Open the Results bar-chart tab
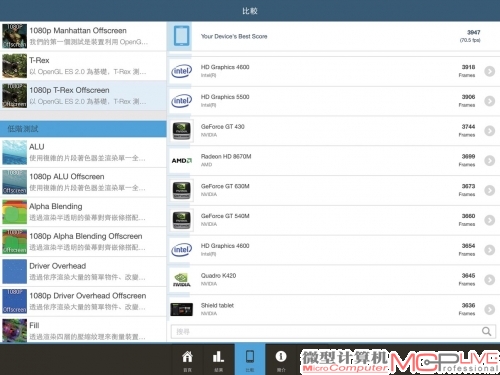The width and height of the screenshot is (500, 375). (218, 357)
